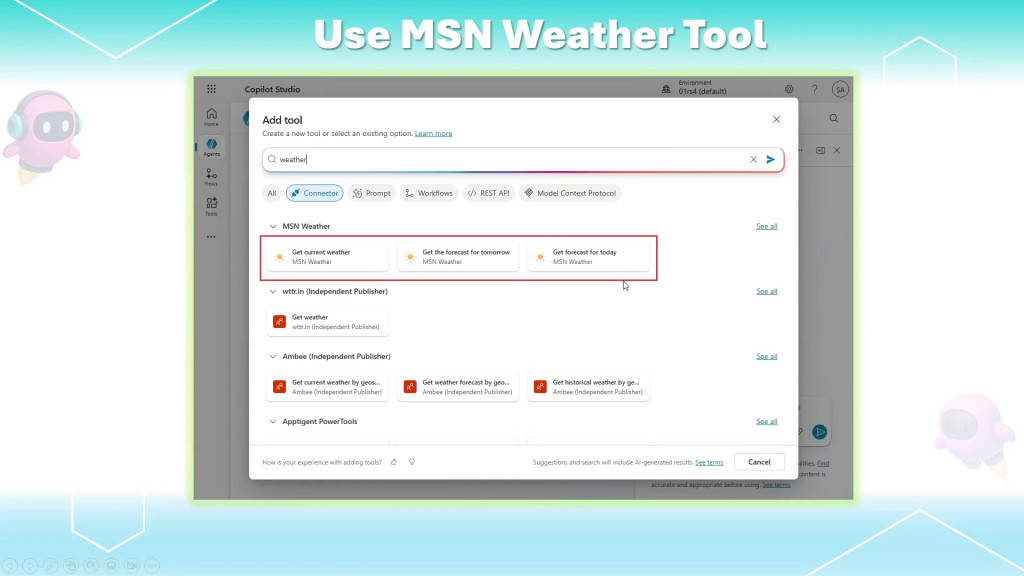
Task: Choose the Get forecast for today tool
Action: point(588,257)
